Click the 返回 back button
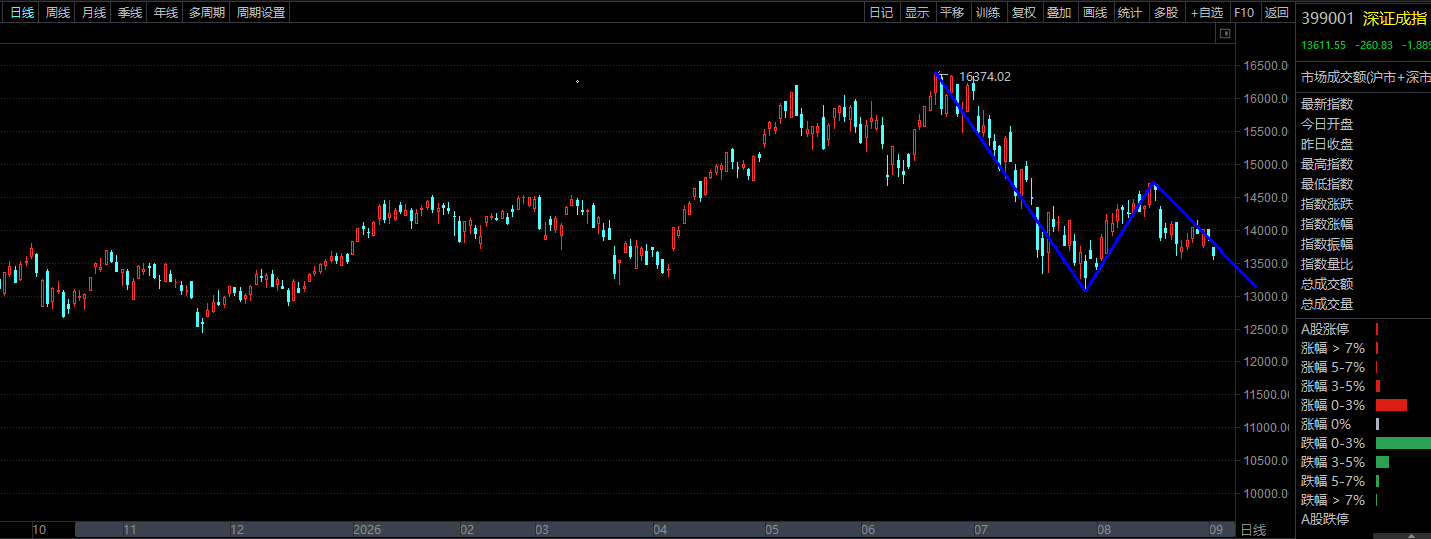Viewport: 1431px width, 539px height. tap(1277, 13)
